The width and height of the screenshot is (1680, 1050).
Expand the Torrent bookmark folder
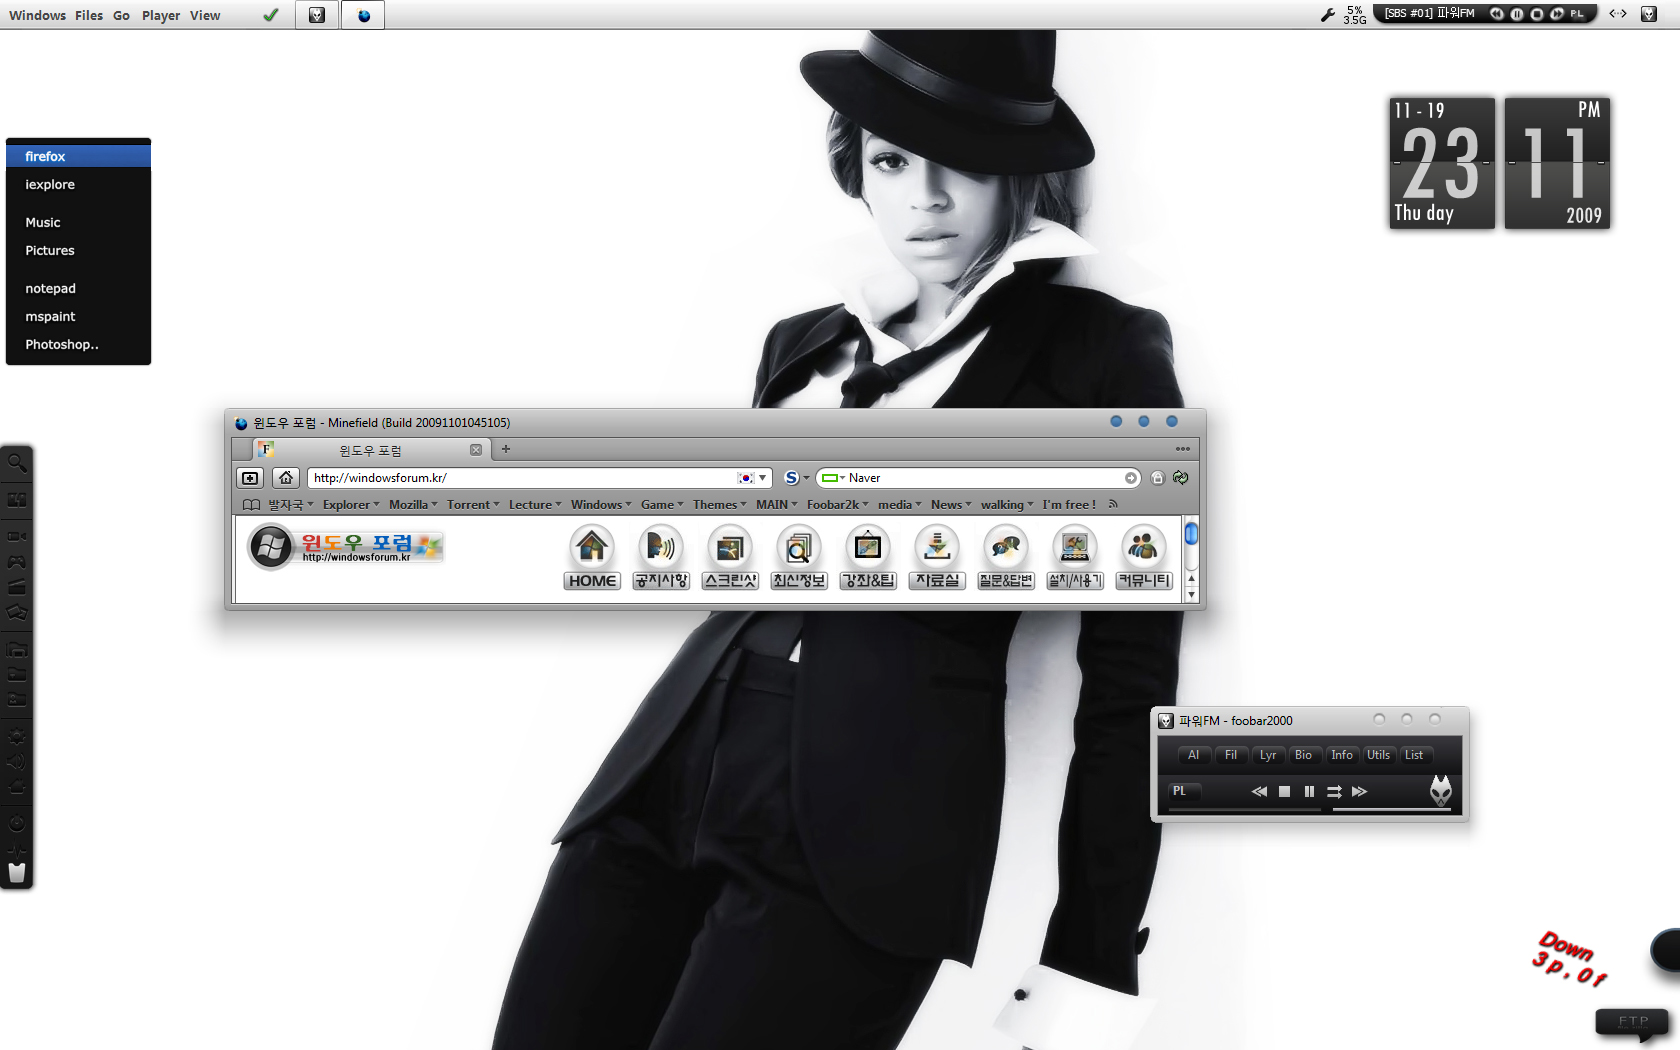[x=473, y=505]
